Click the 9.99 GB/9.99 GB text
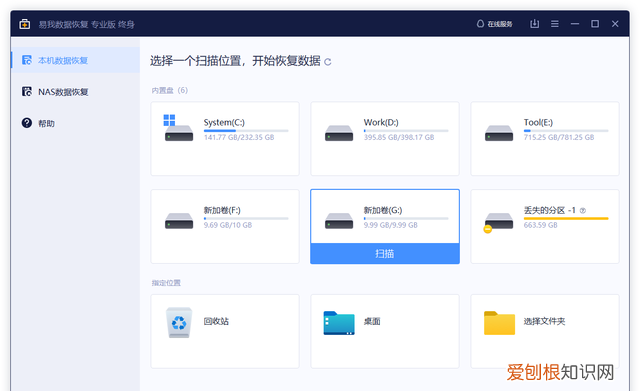 coord(391,225)
